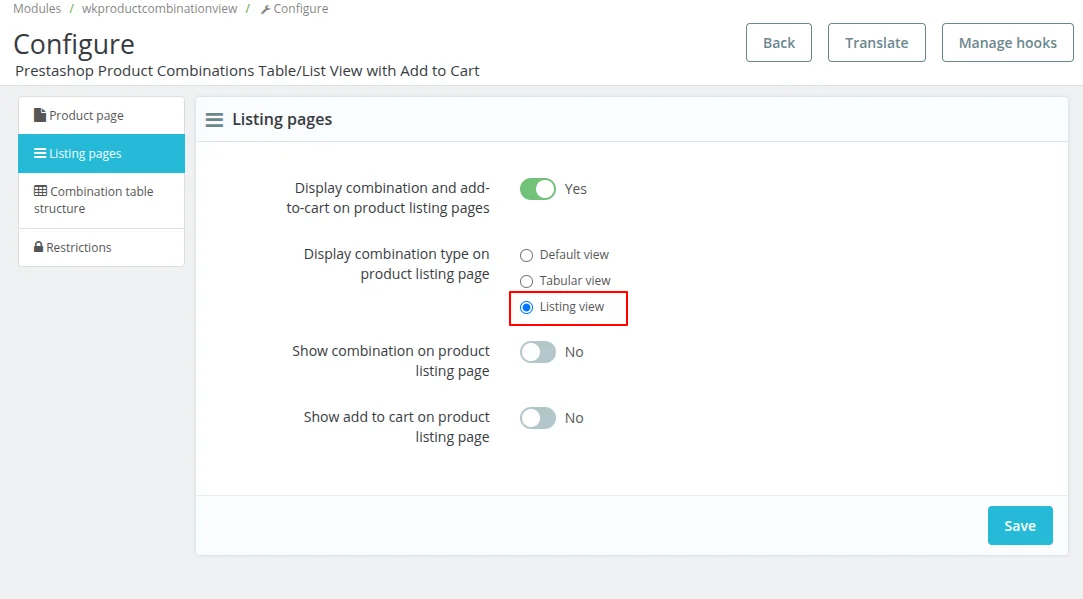The height and width of the screenshot is (599, 1083).
Task: Click the hamburger icon beside Listing pages header
Action: (x=214, y=119)
